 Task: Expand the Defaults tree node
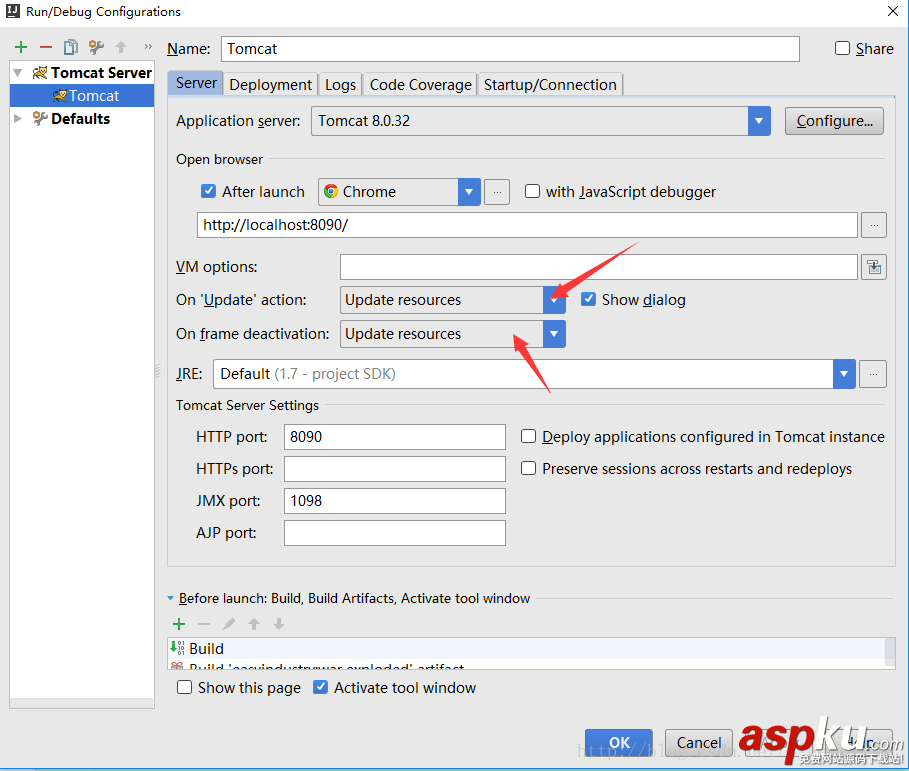(18, 119)
